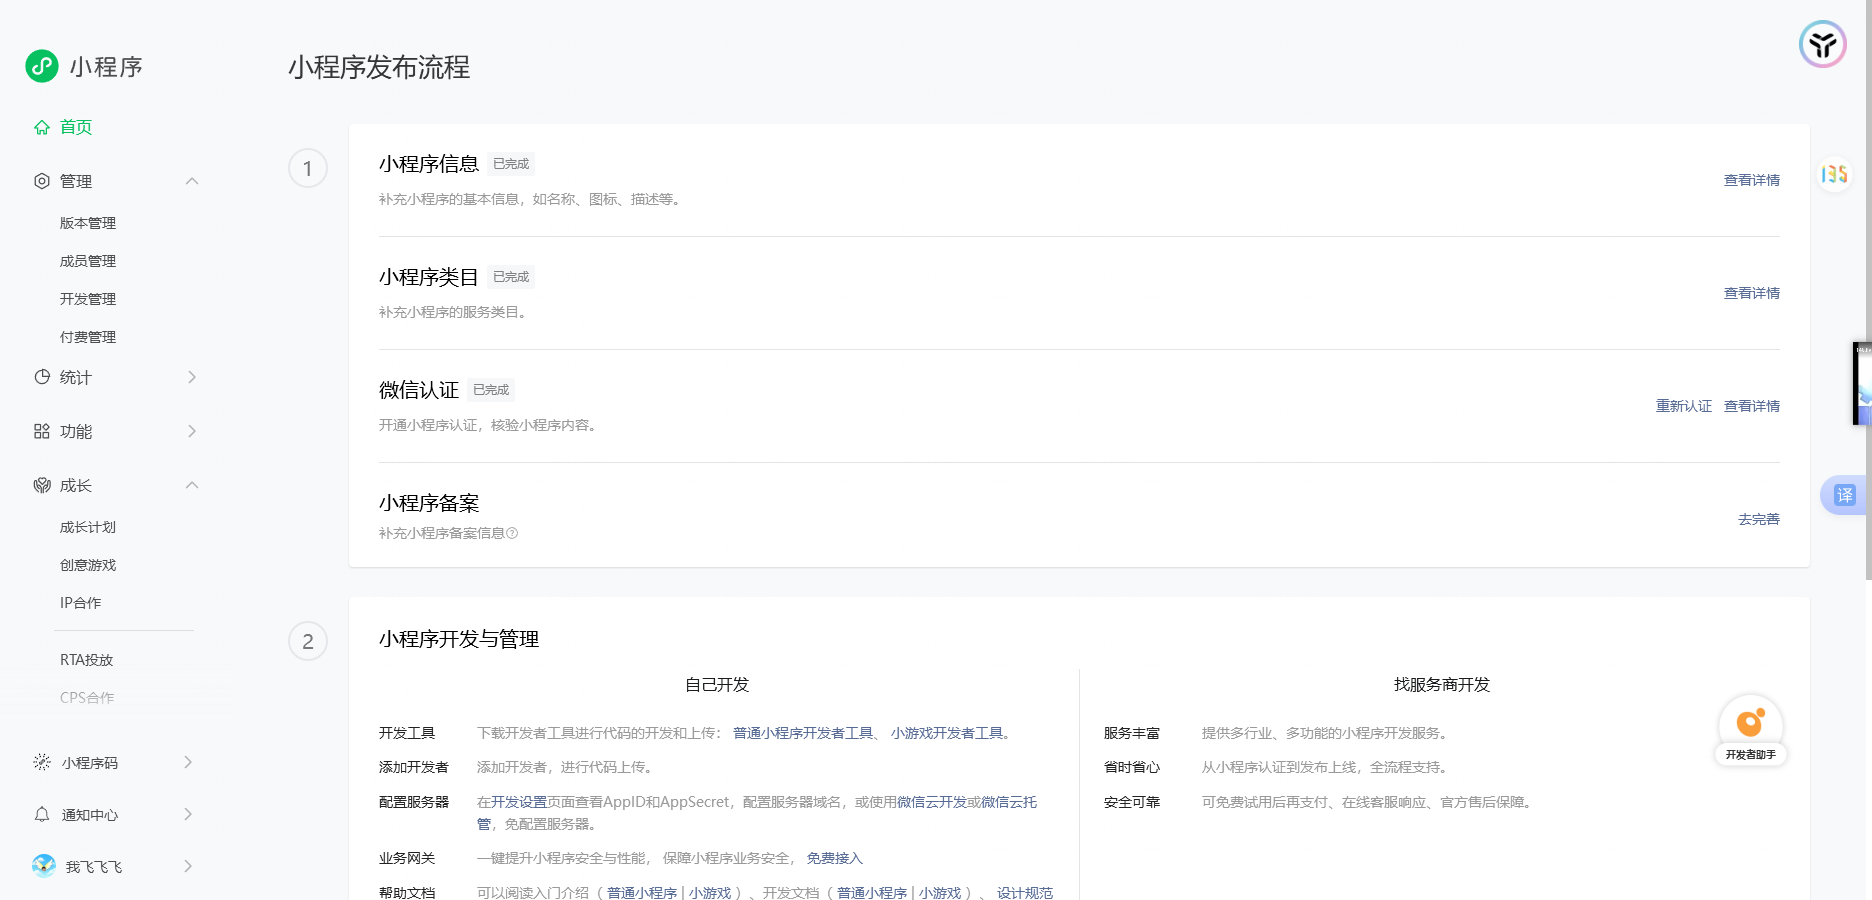
Task: Expand the 统计 menu section
Action: click(x=192, y=377)
